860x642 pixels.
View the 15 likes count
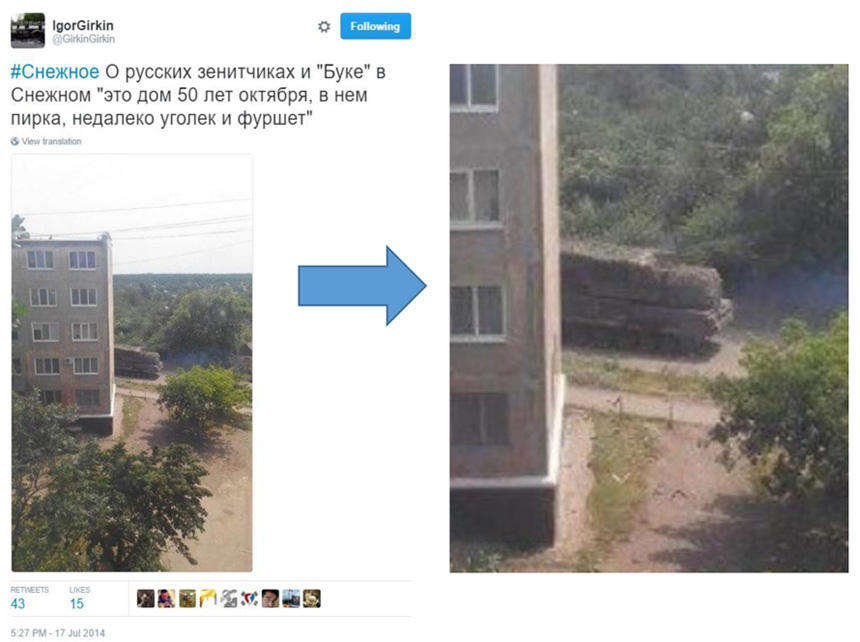point(77,604)
